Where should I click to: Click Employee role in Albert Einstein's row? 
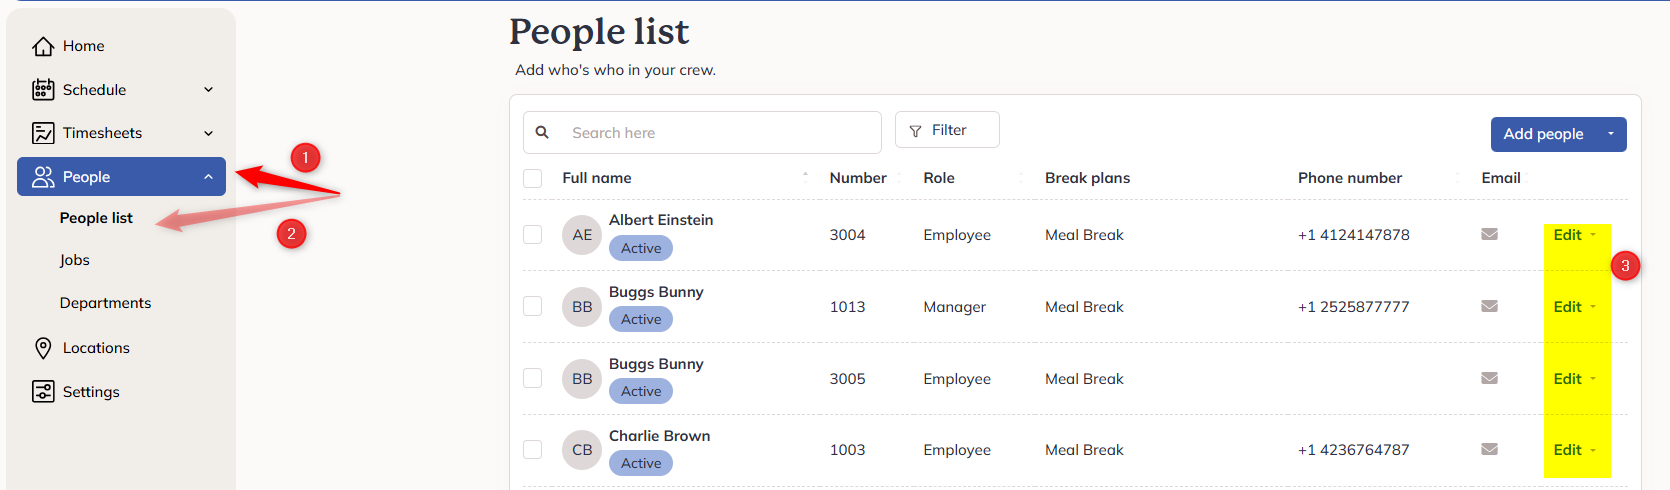click(x=957, y=235)
